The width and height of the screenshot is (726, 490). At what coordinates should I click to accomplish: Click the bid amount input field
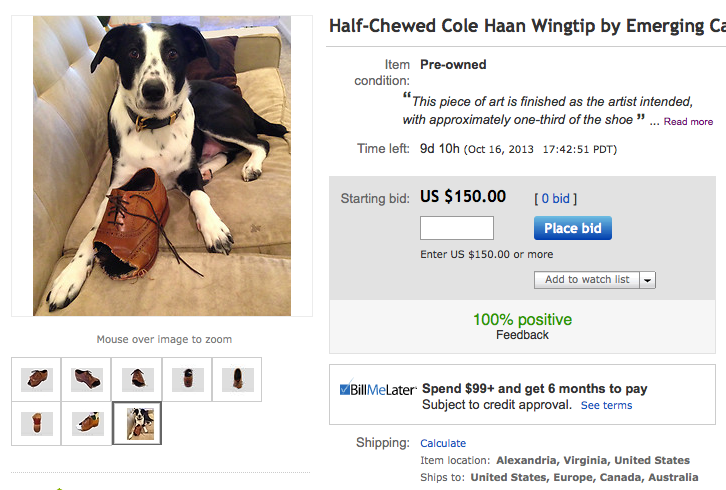pyautogui.click(x=457, y=228)
